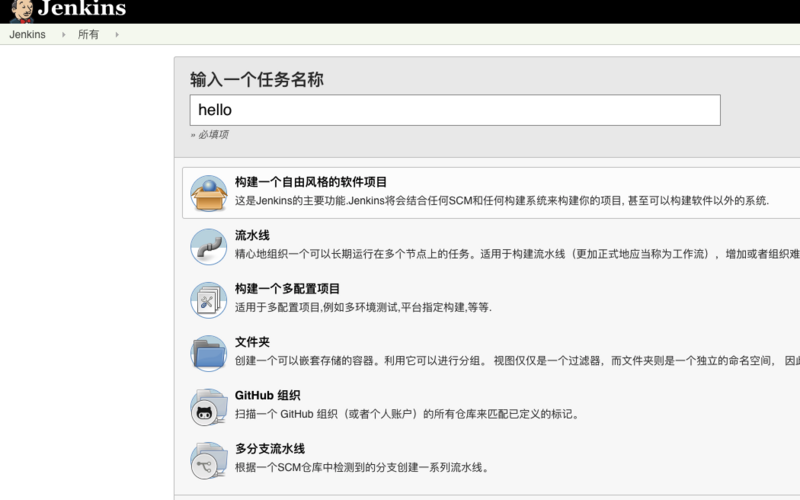The image size is (800, 500).
Task: Click the 文件夹 description text
Action: (x=517, y=361)
